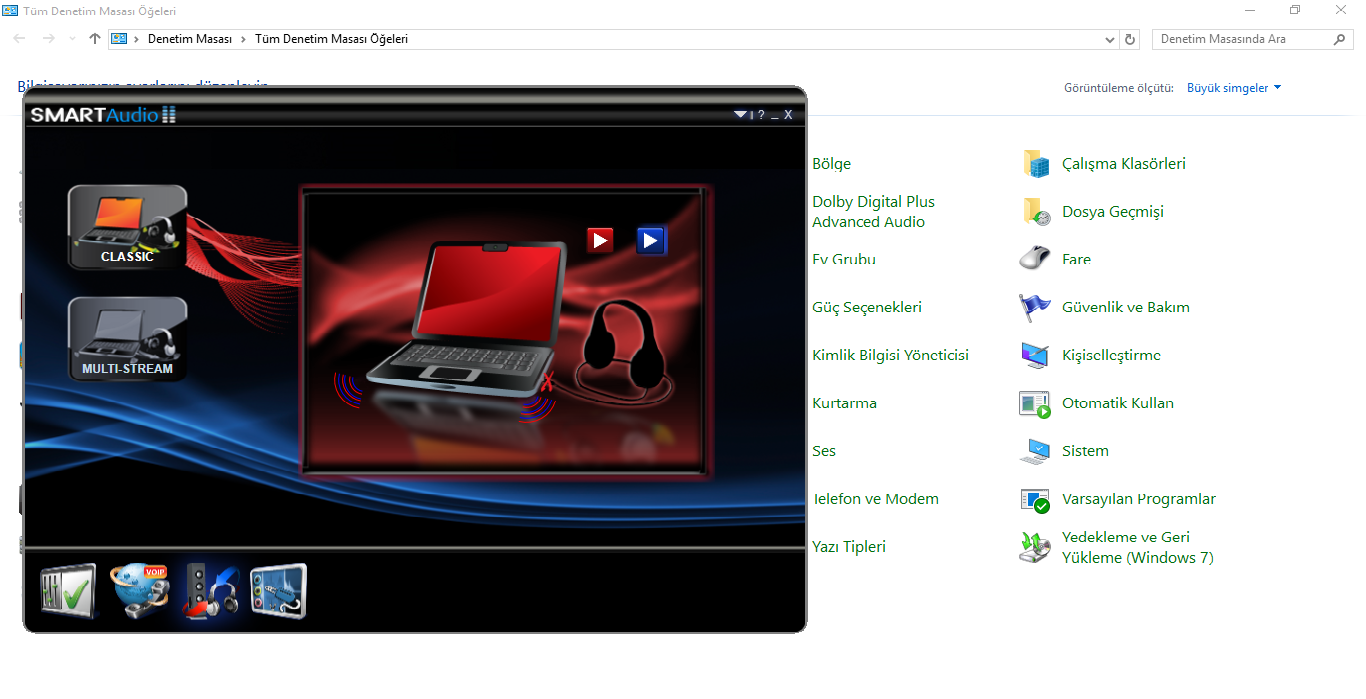The image size is (1366, 699).
Task: Click the Dosya Geçmişi label
Action: click(1113, 212)
